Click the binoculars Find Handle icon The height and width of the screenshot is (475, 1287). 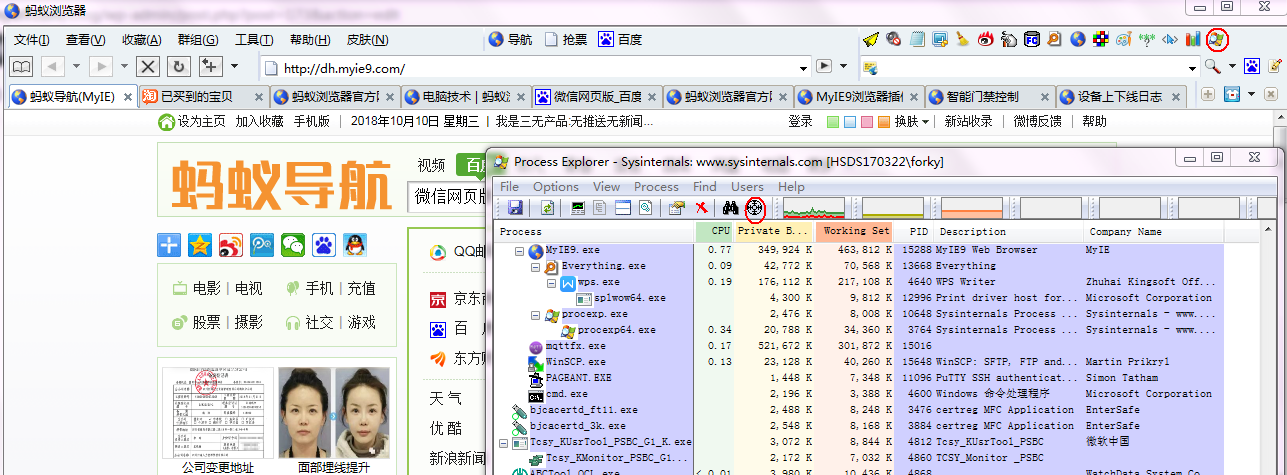click(x=731, y=208)
